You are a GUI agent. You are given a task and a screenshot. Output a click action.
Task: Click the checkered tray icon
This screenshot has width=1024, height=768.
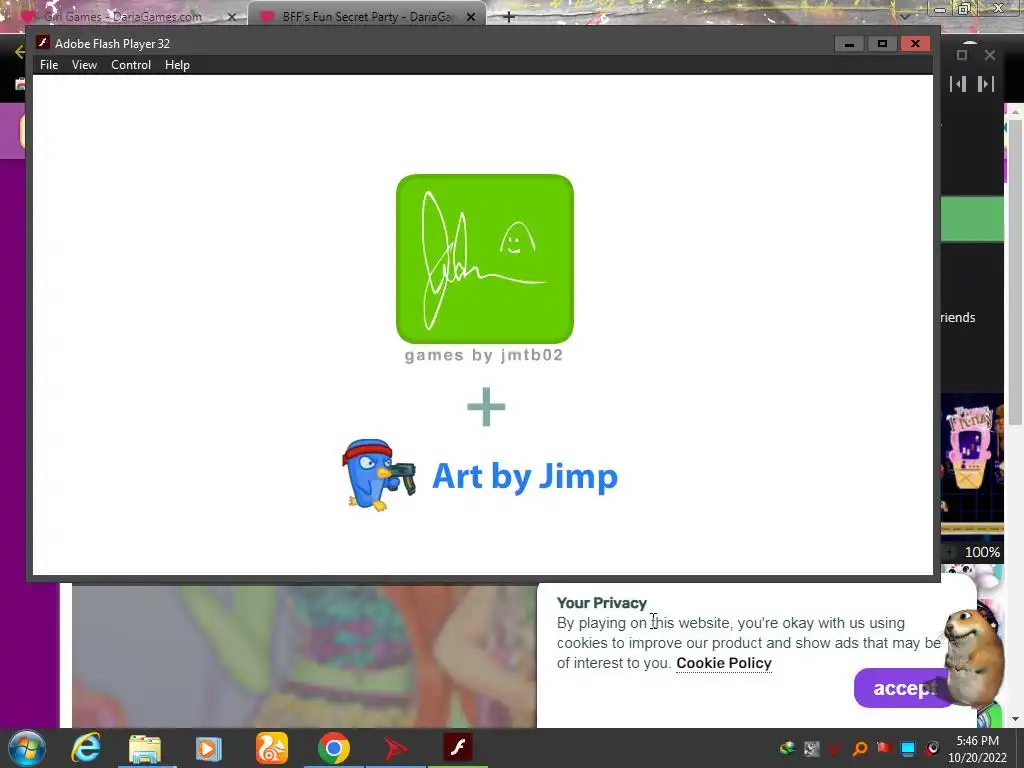click(812, 748)
